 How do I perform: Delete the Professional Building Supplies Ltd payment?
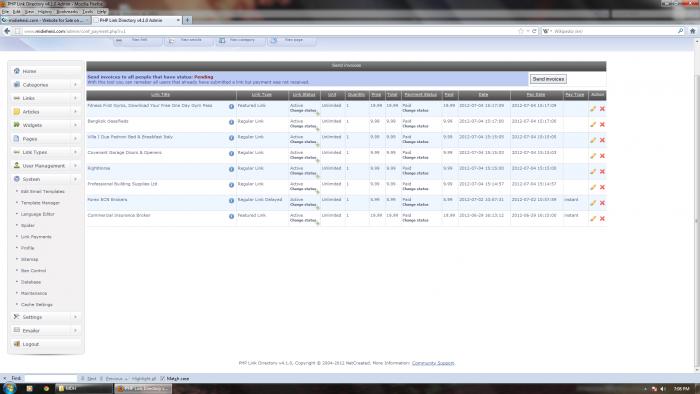[602, 187]
